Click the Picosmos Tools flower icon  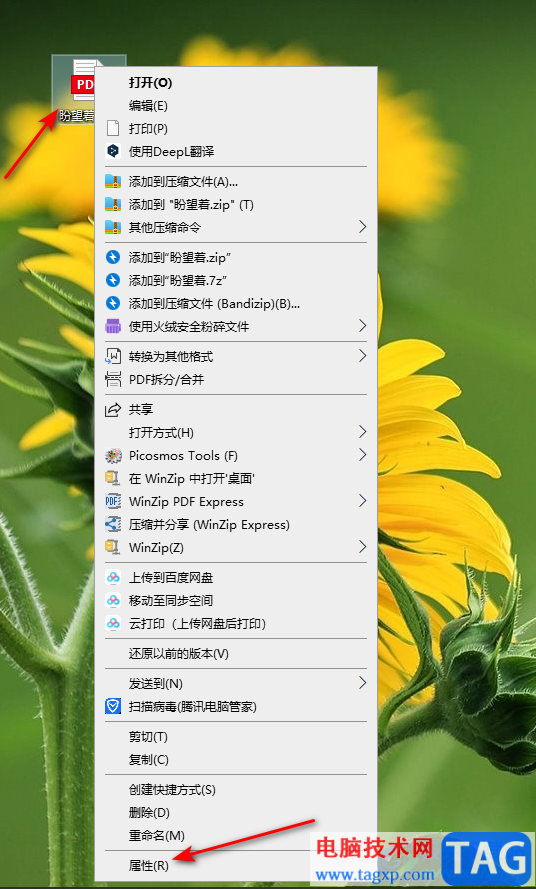[x=113, y=455]
